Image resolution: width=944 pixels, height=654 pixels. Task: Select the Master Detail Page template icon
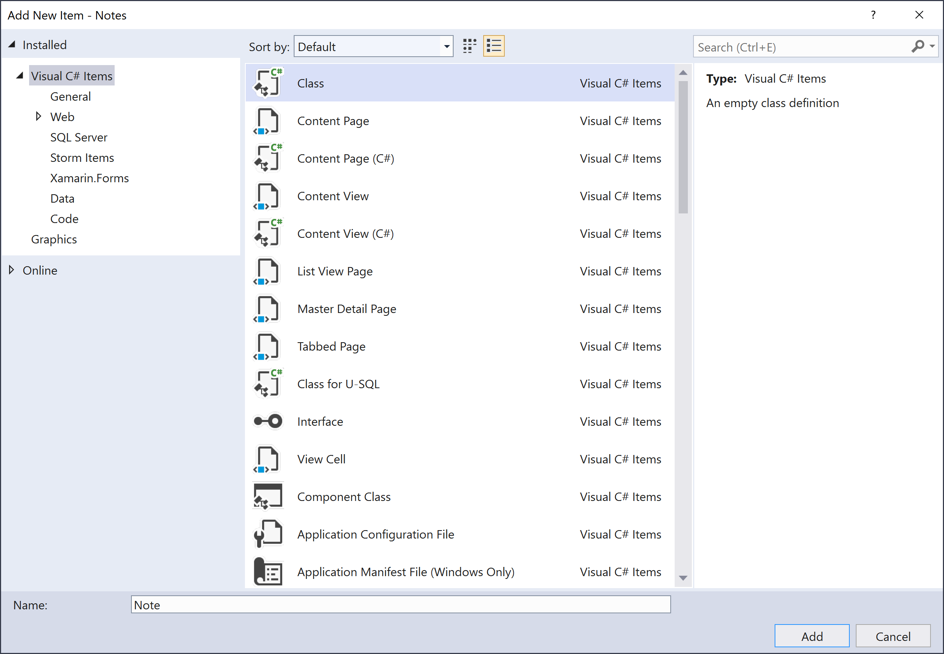pos(267,308)
